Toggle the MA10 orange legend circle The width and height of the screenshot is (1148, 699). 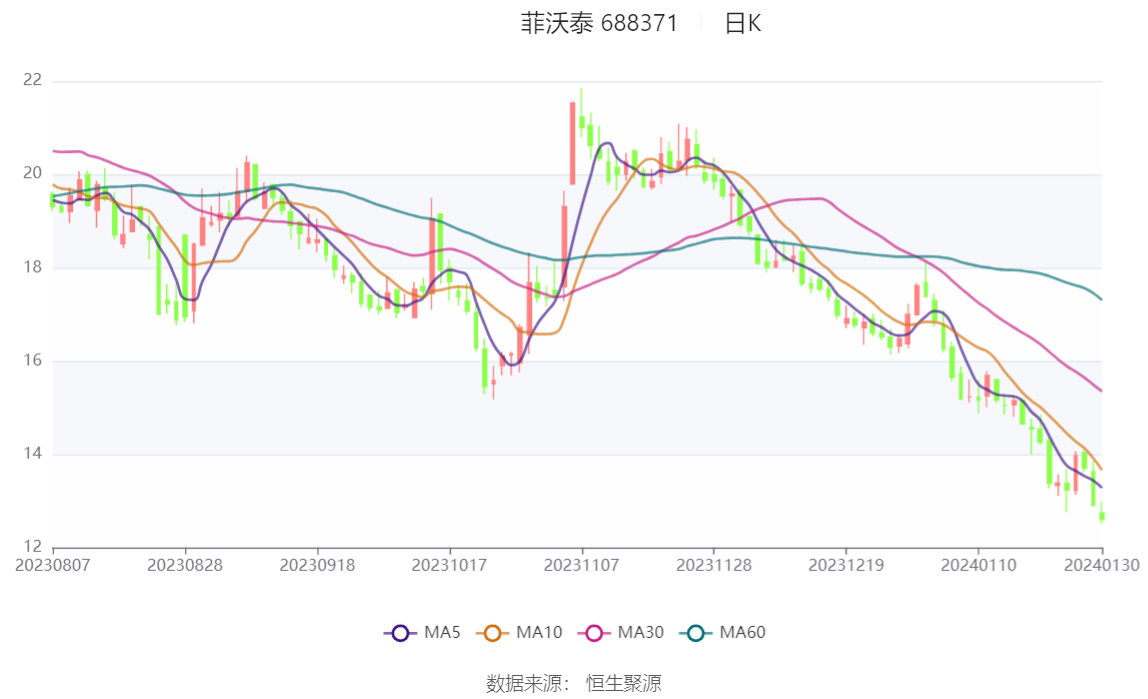(x=493, y=633)
